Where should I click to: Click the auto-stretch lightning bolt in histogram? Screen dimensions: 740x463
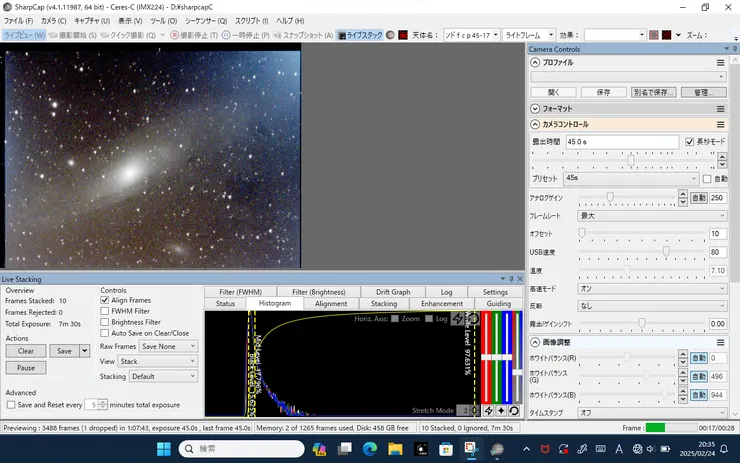(x=458, y=319)
